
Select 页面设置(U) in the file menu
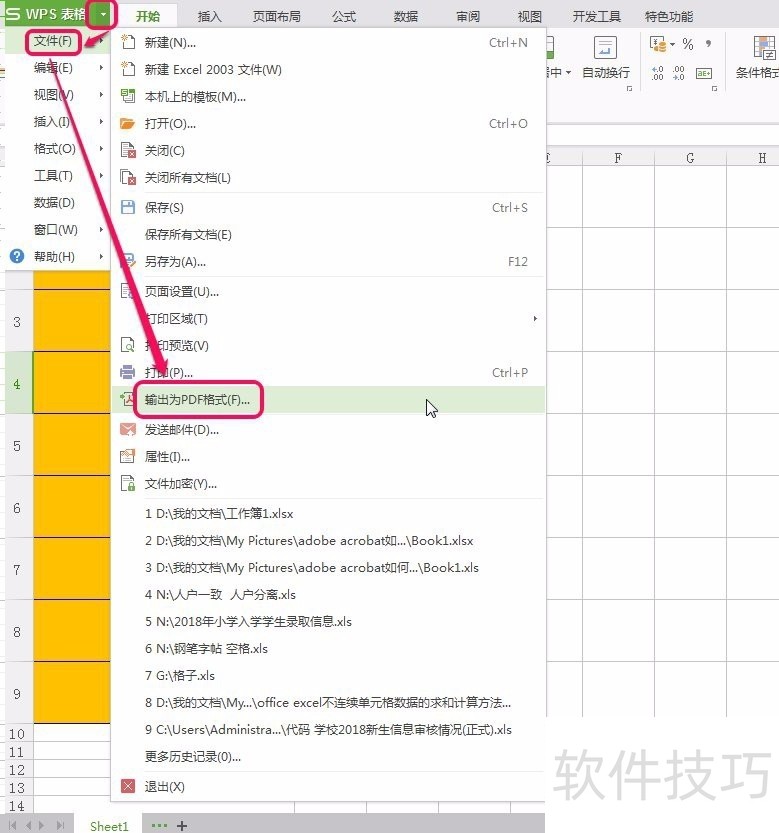pyautogui.click(x=328, y=291)
